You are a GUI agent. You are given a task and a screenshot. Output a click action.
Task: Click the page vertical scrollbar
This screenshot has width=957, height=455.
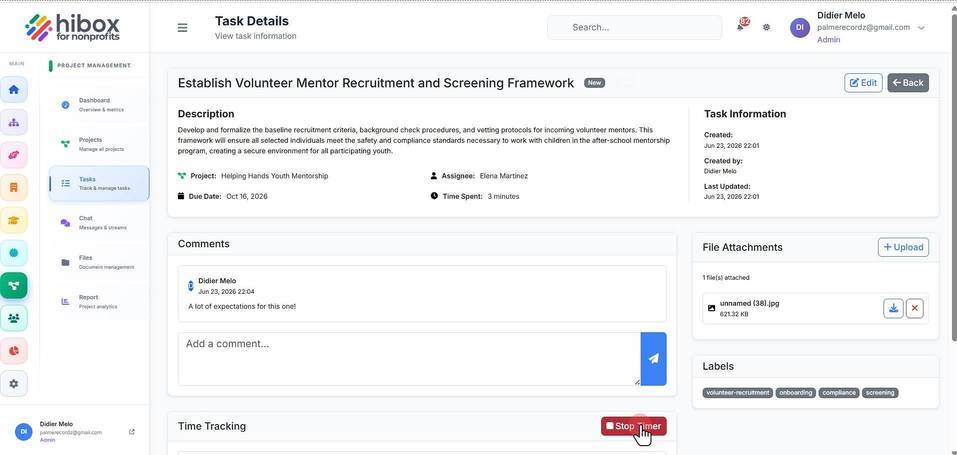pos(953,177)
